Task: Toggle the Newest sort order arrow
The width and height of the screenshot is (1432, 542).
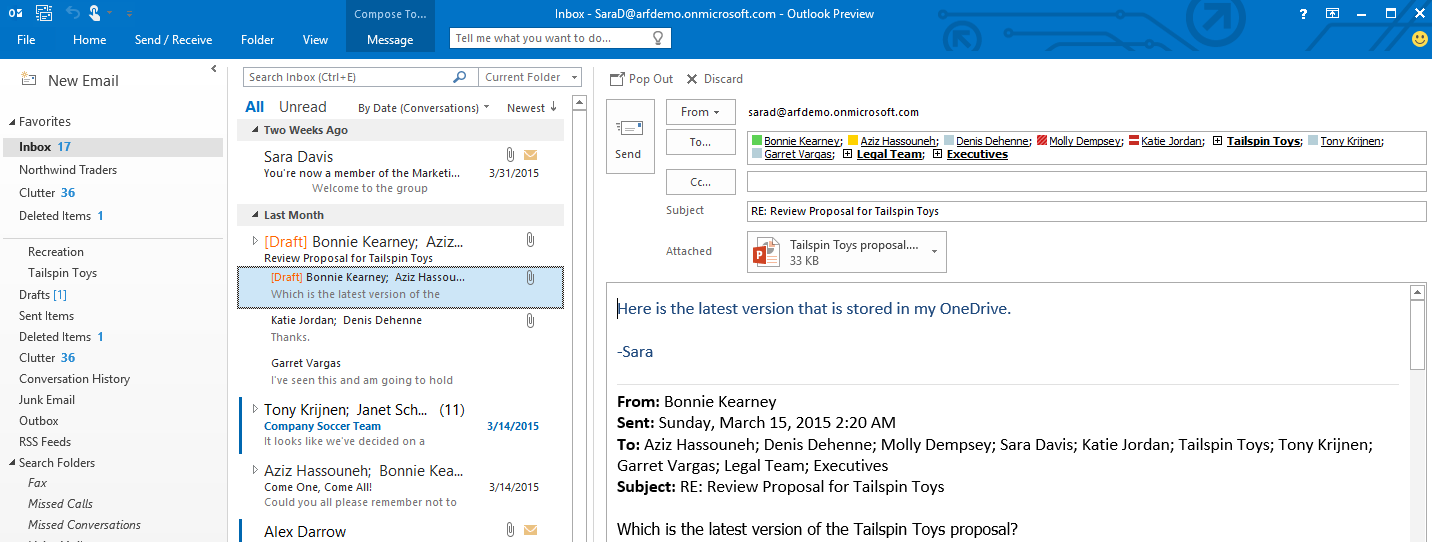Action: pyautogui.click(x=532, y=108)
